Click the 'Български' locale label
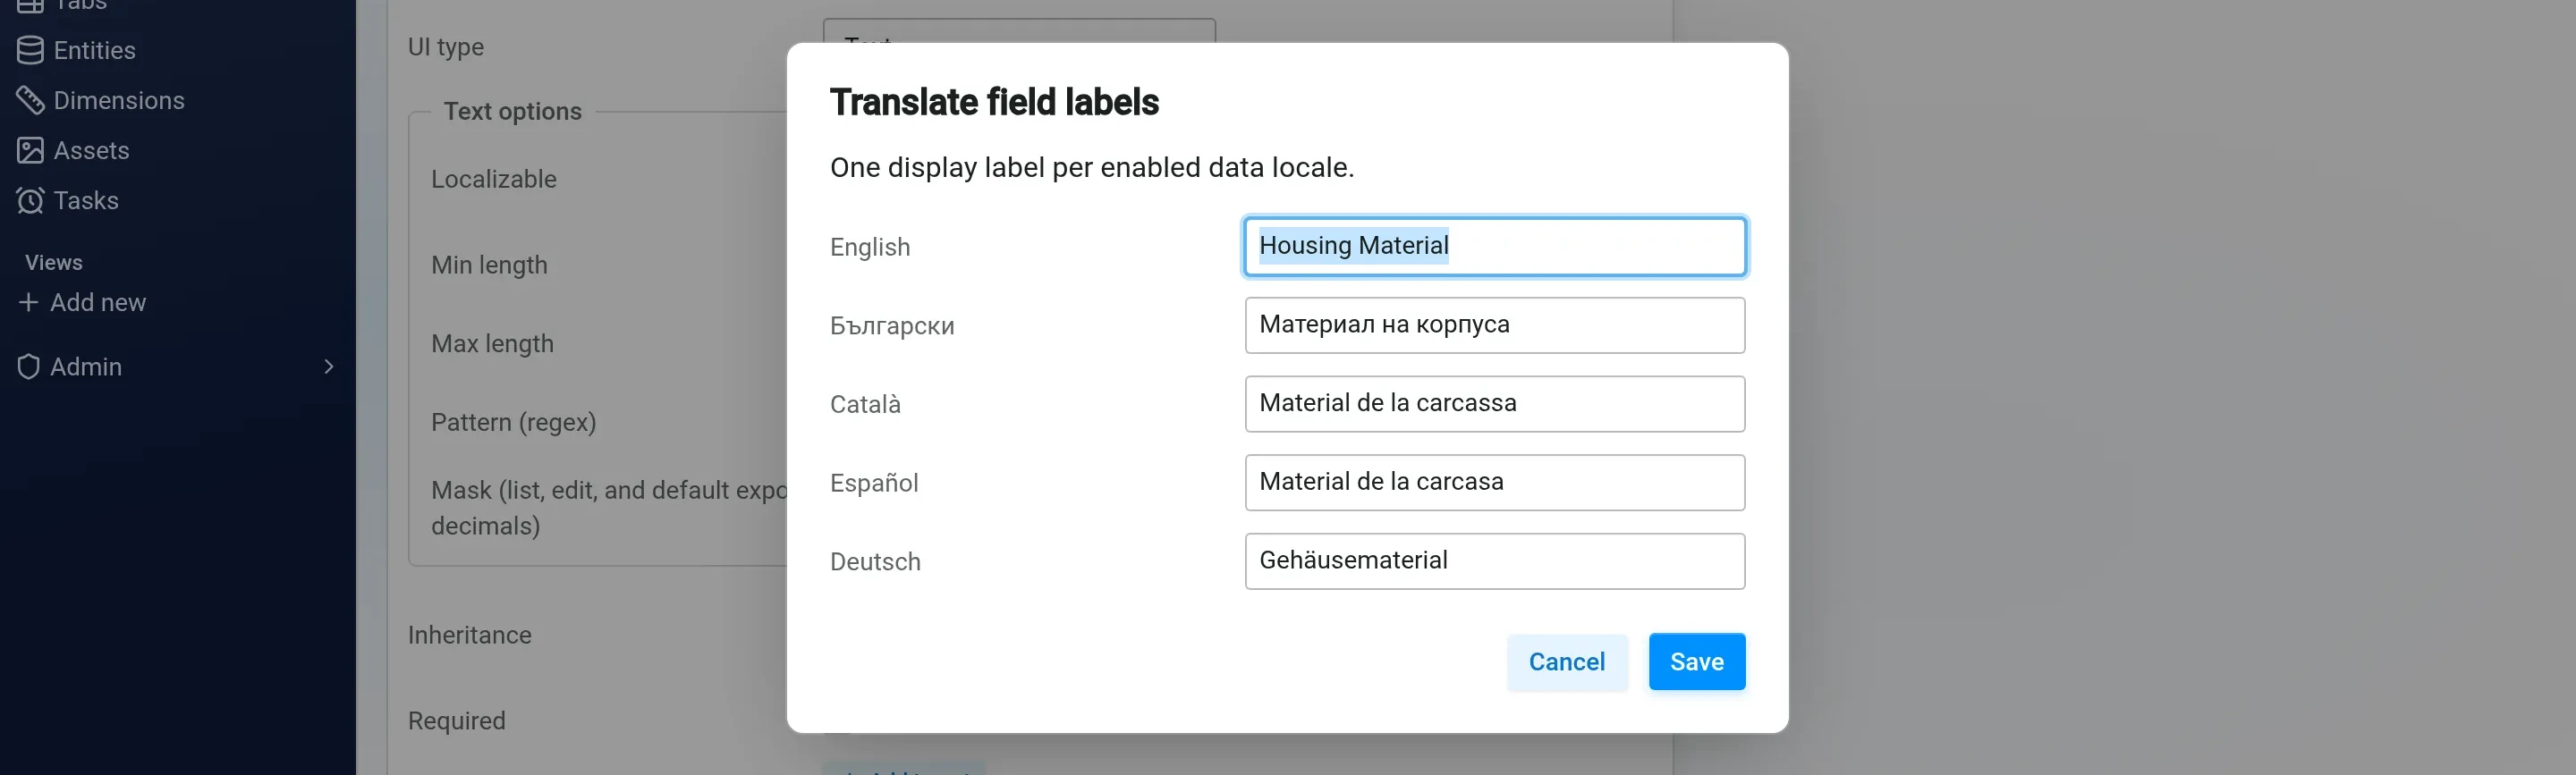Viewport: 2576px width, 775px height. coord(892,326)
